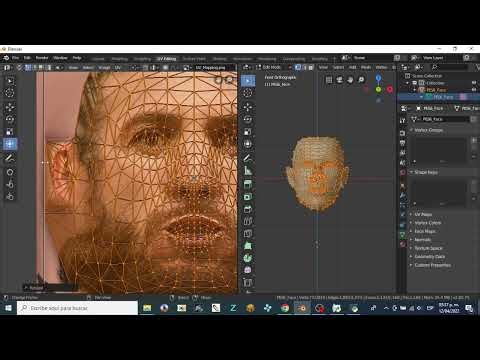
Task: Enable face select mode in 3D viewport
Action: pos(311,67)
